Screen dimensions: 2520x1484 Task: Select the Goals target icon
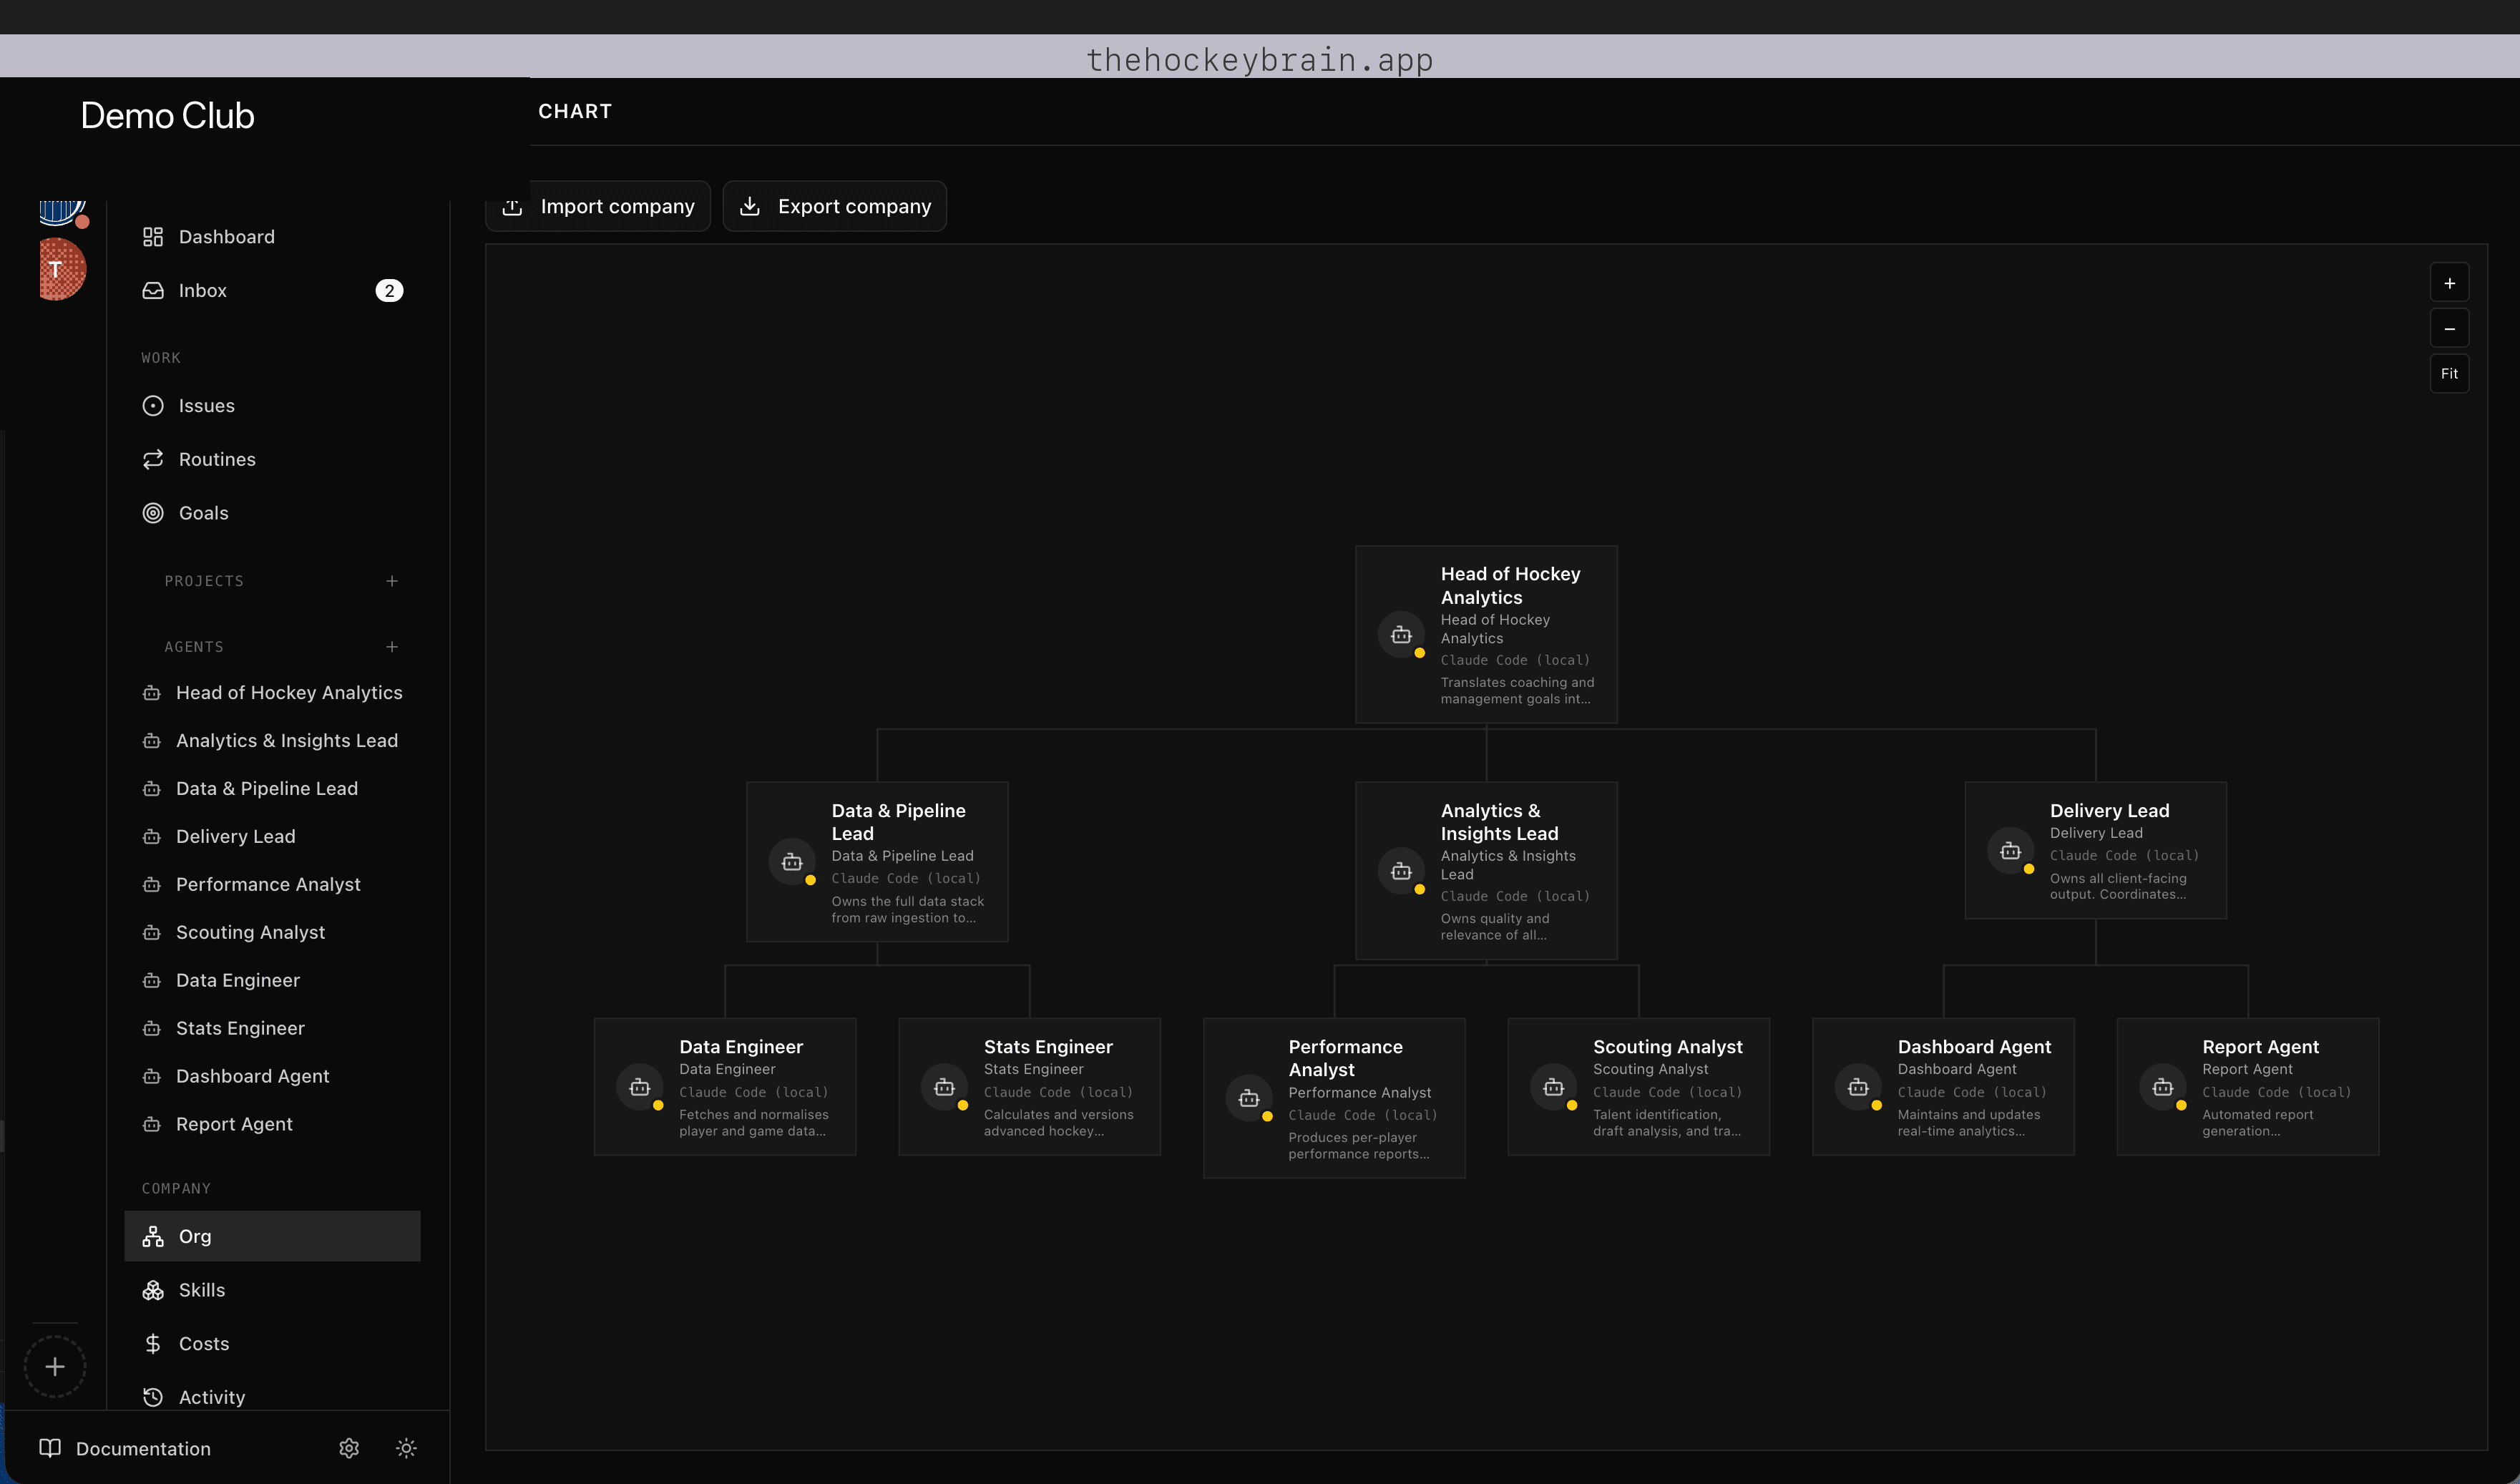[x=153, y=512]
